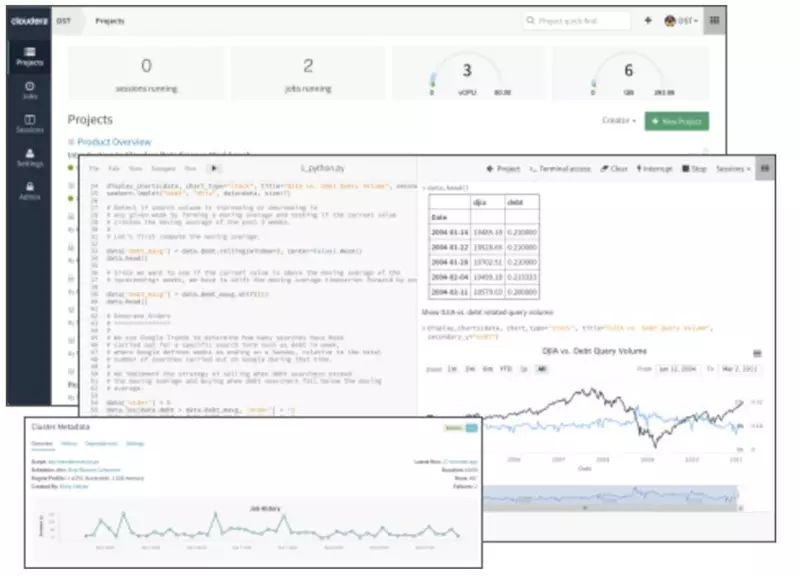
Task: Click the "Projects" page heading
Action: 90,119
